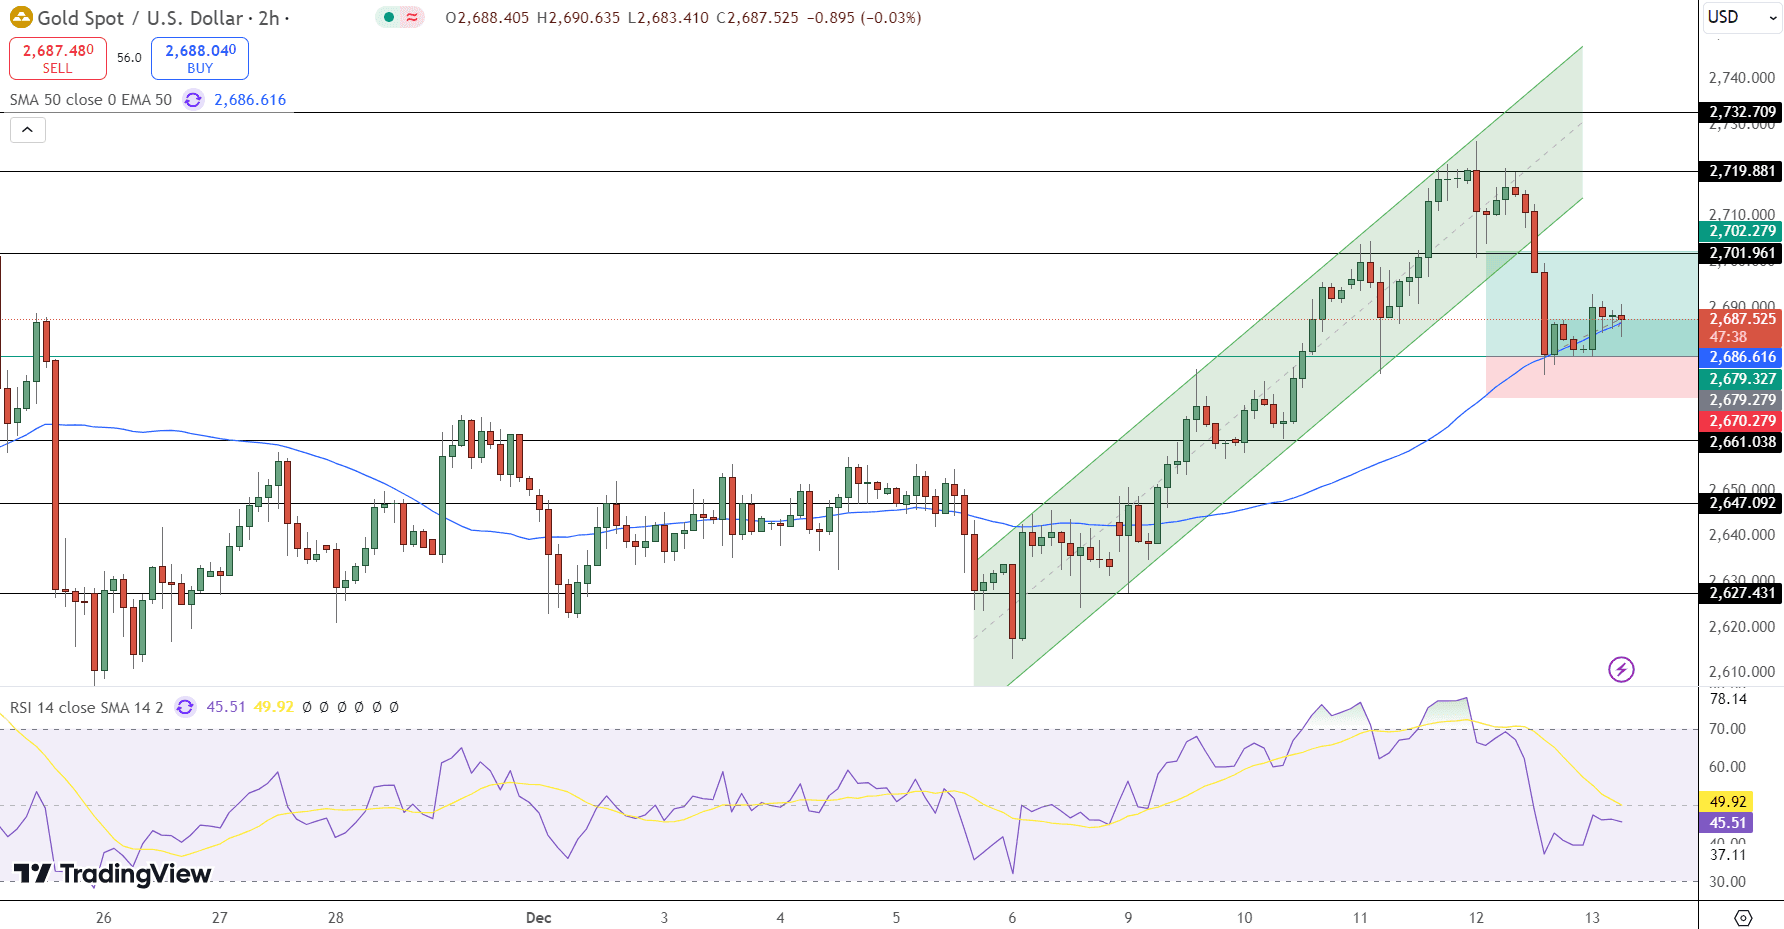Screen dimensions: 1784x929
Task: Click the spread value 56.0
Action: (129, 58)
